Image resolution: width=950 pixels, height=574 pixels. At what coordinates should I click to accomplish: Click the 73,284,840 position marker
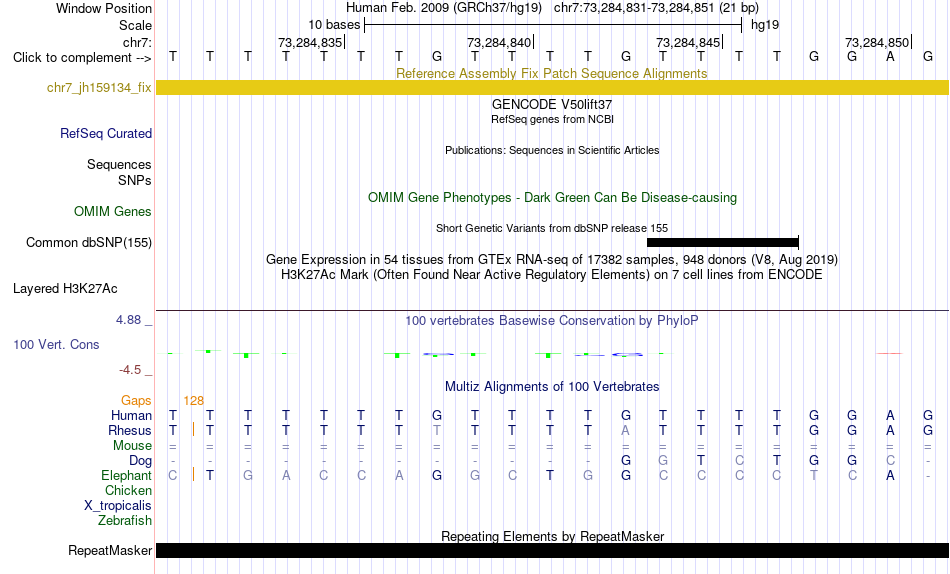tap(500, 42)
